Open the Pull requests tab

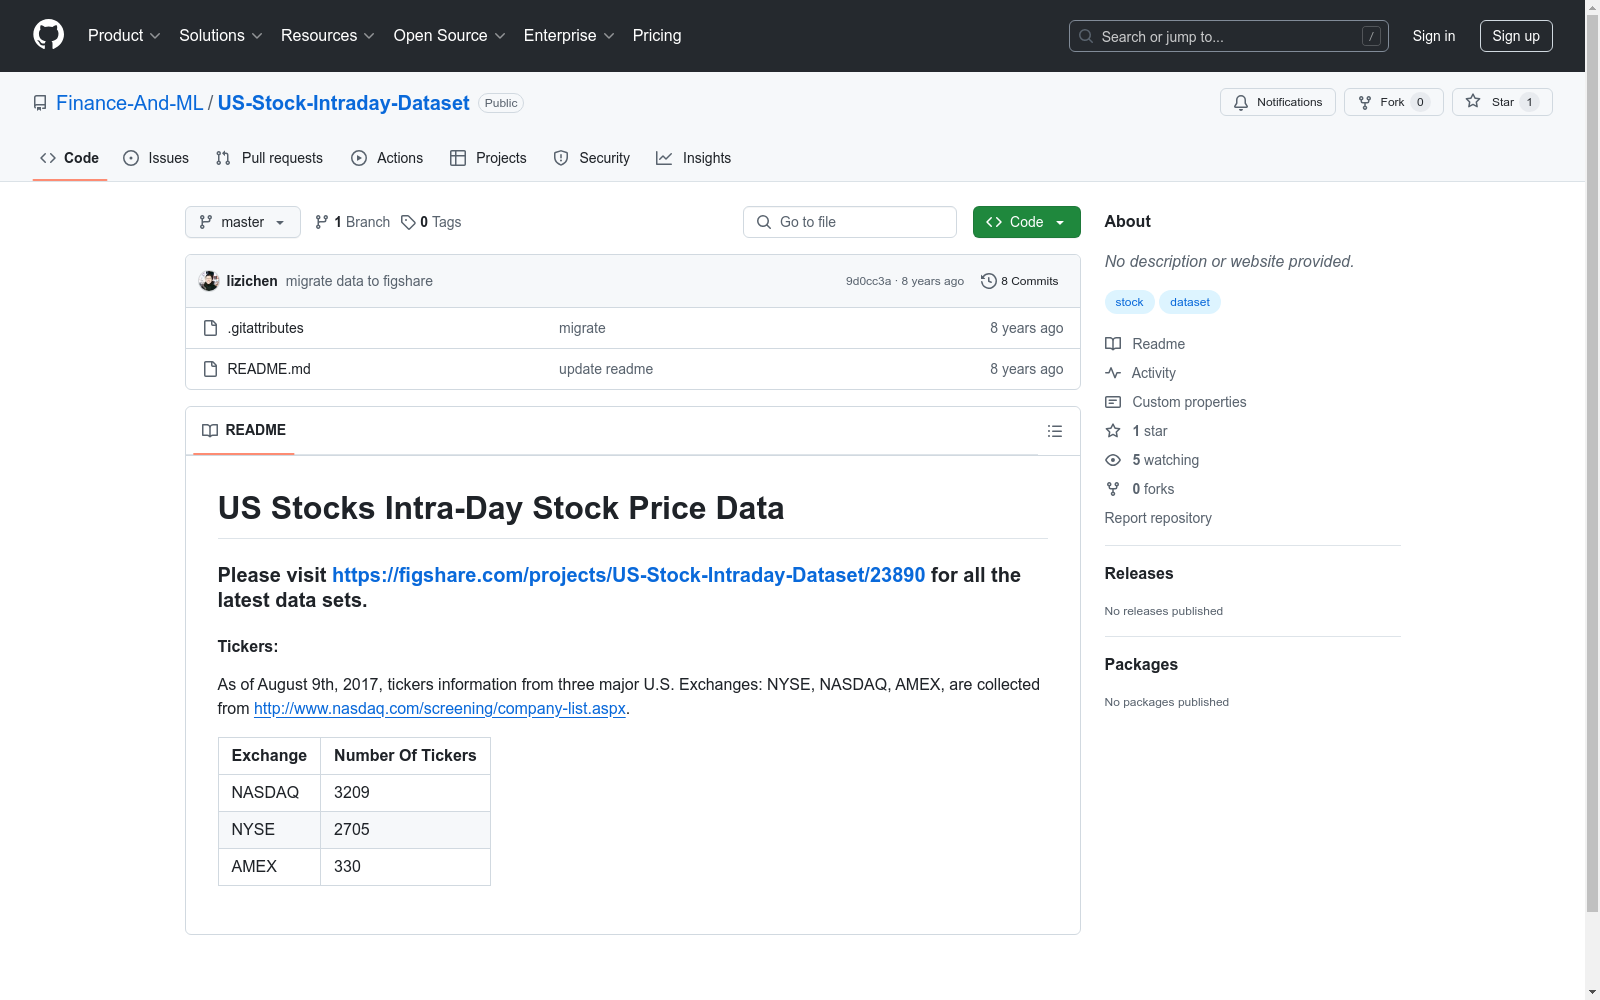coord(269,158)
